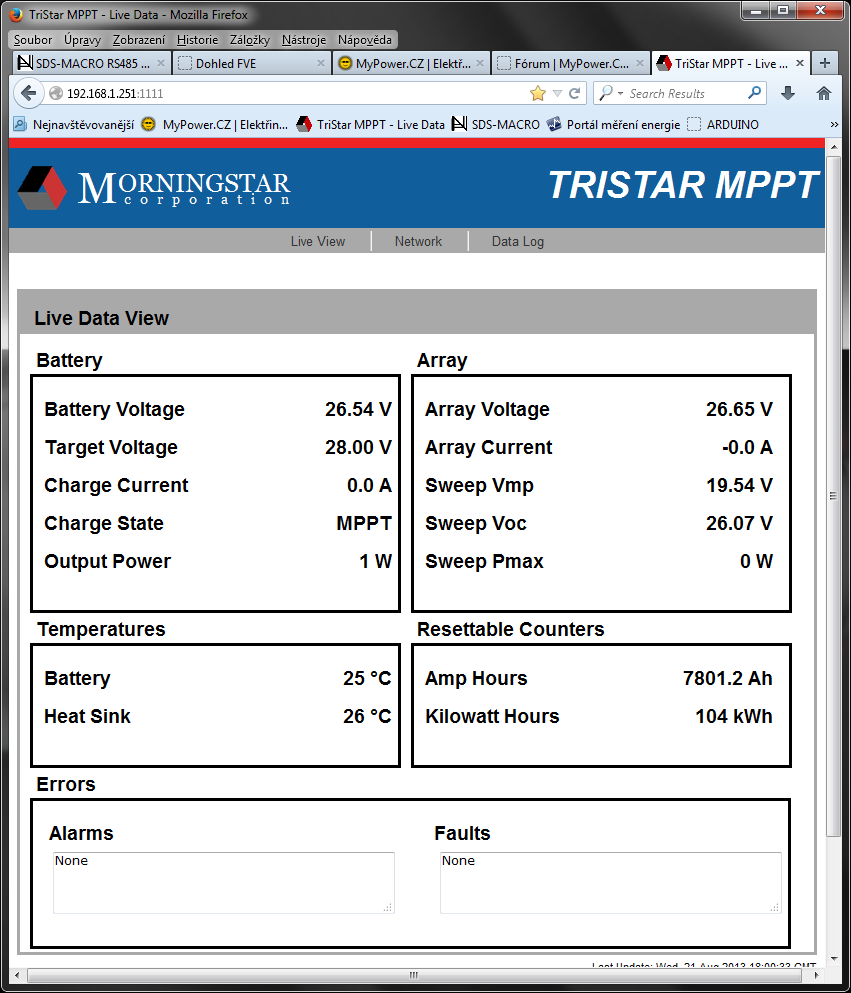
Task: Reload the page using the refresh icon
Action: 574,94
